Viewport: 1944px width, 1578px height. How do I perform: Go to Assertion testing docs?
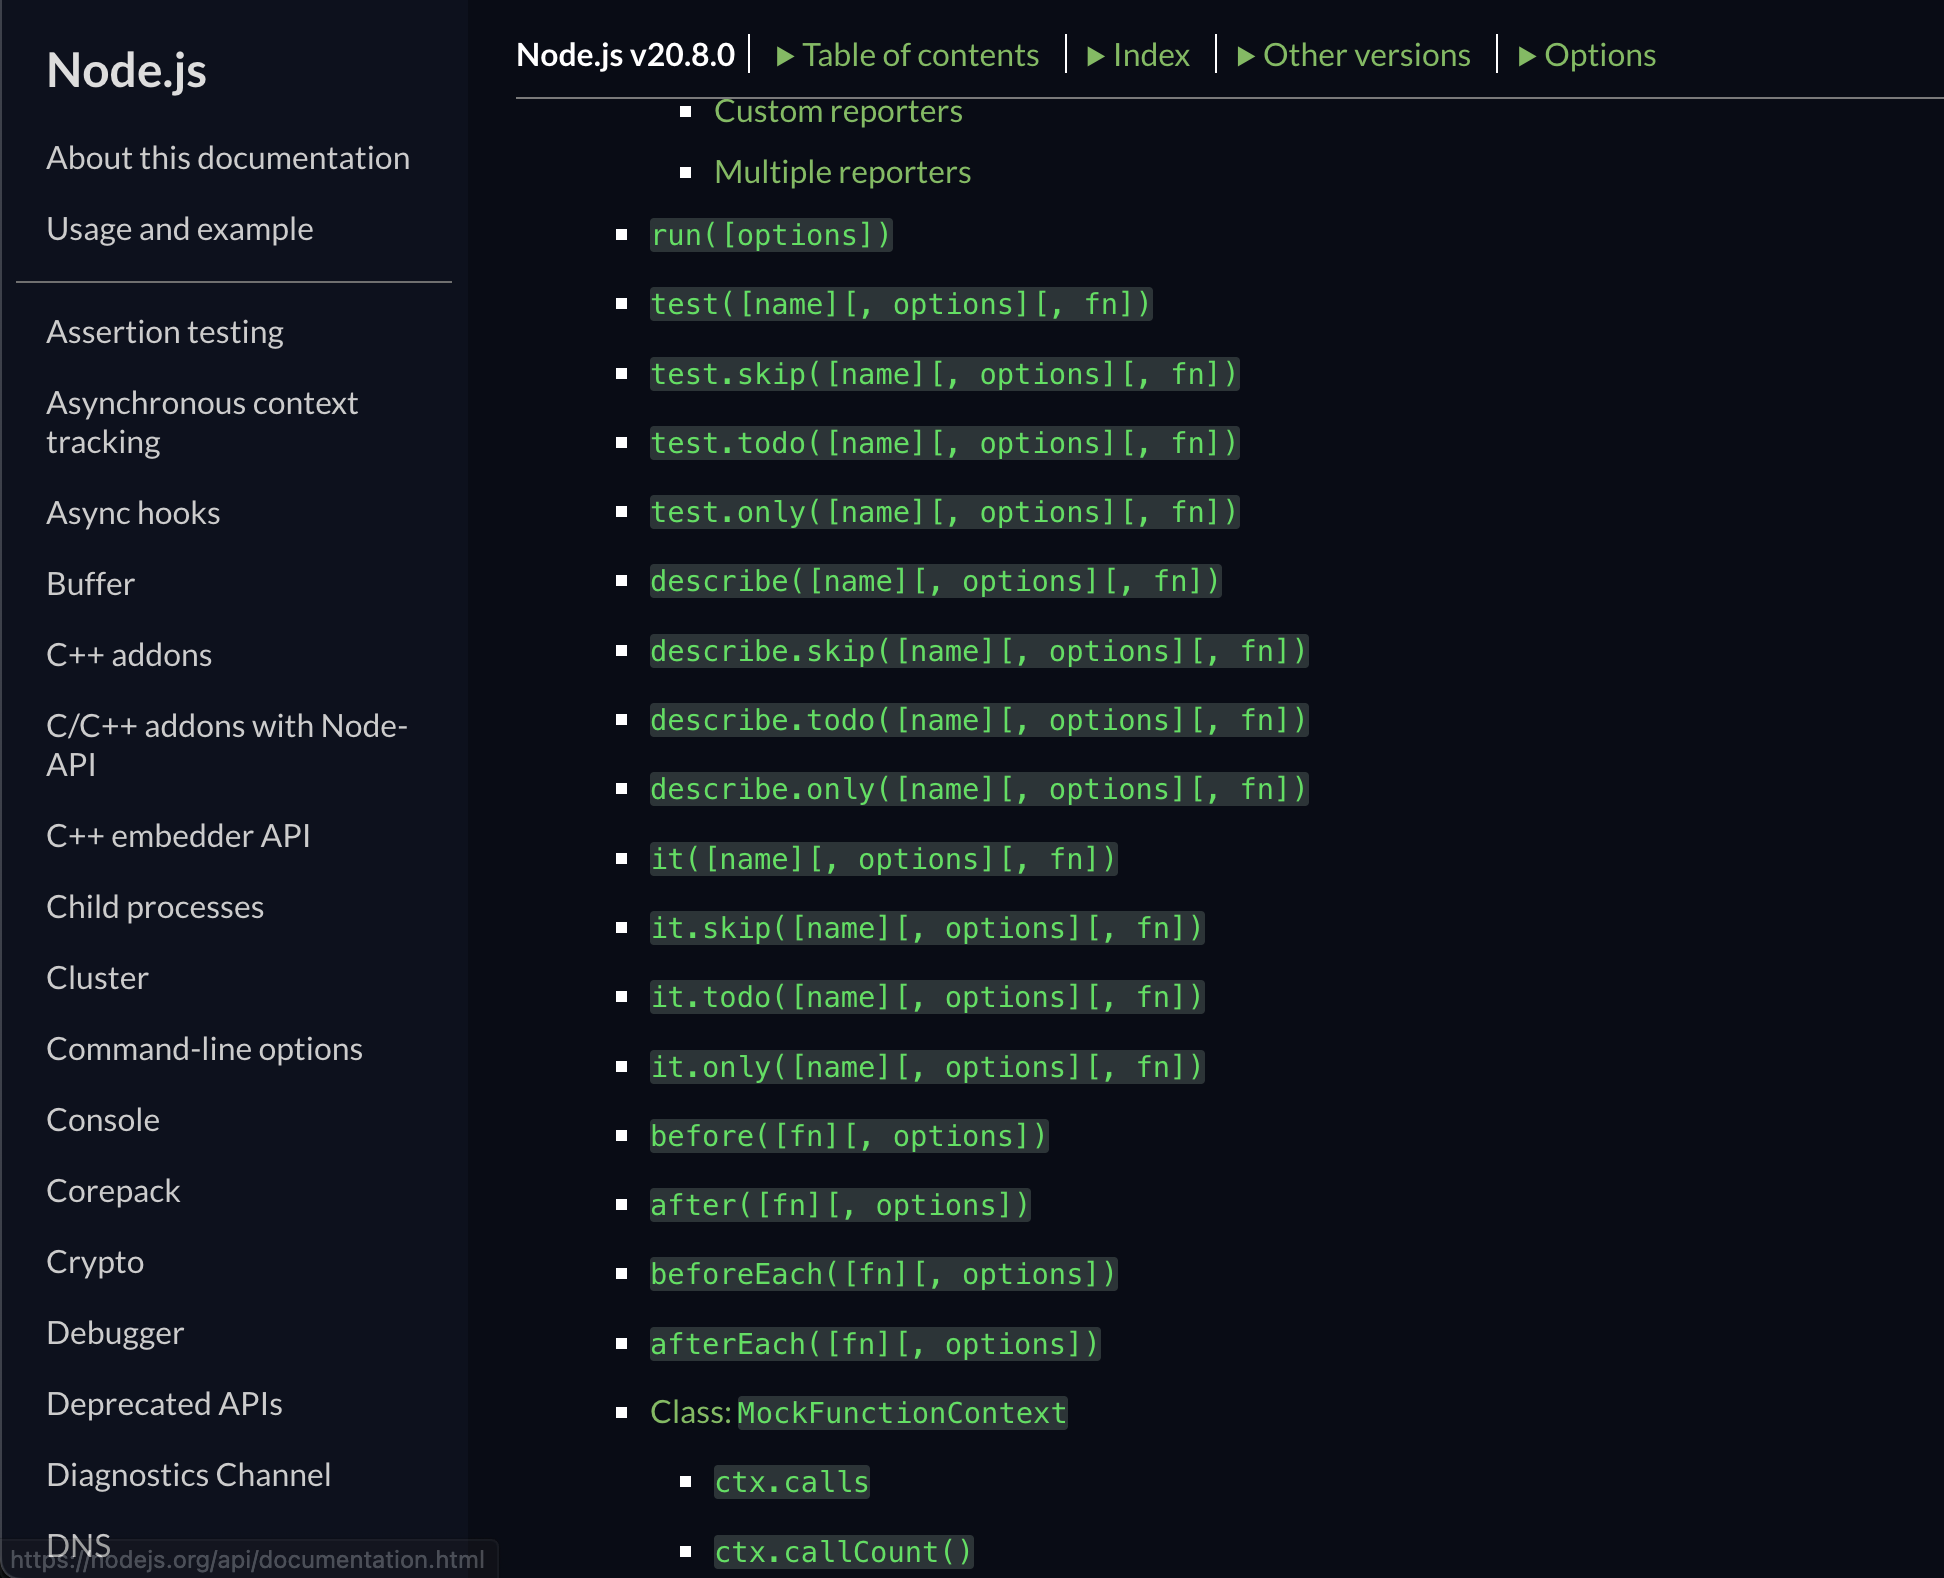click(x=165, y=332)
